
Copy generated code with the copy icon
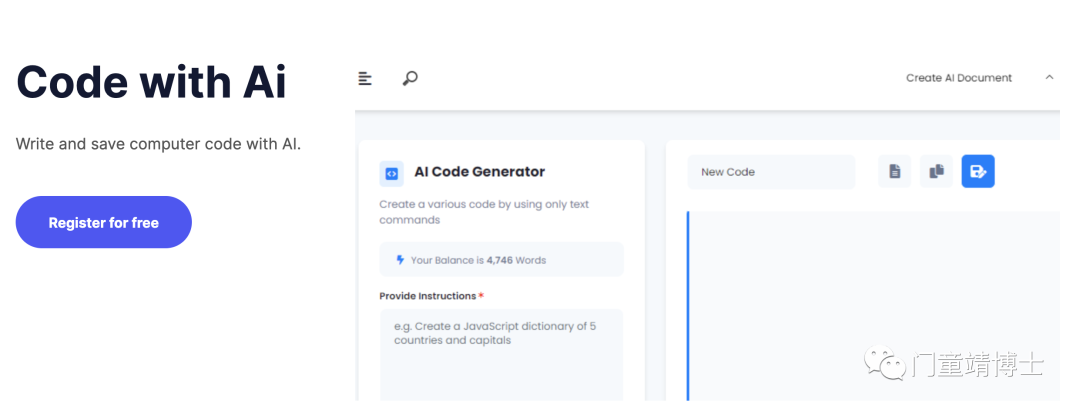pos(937,172)
